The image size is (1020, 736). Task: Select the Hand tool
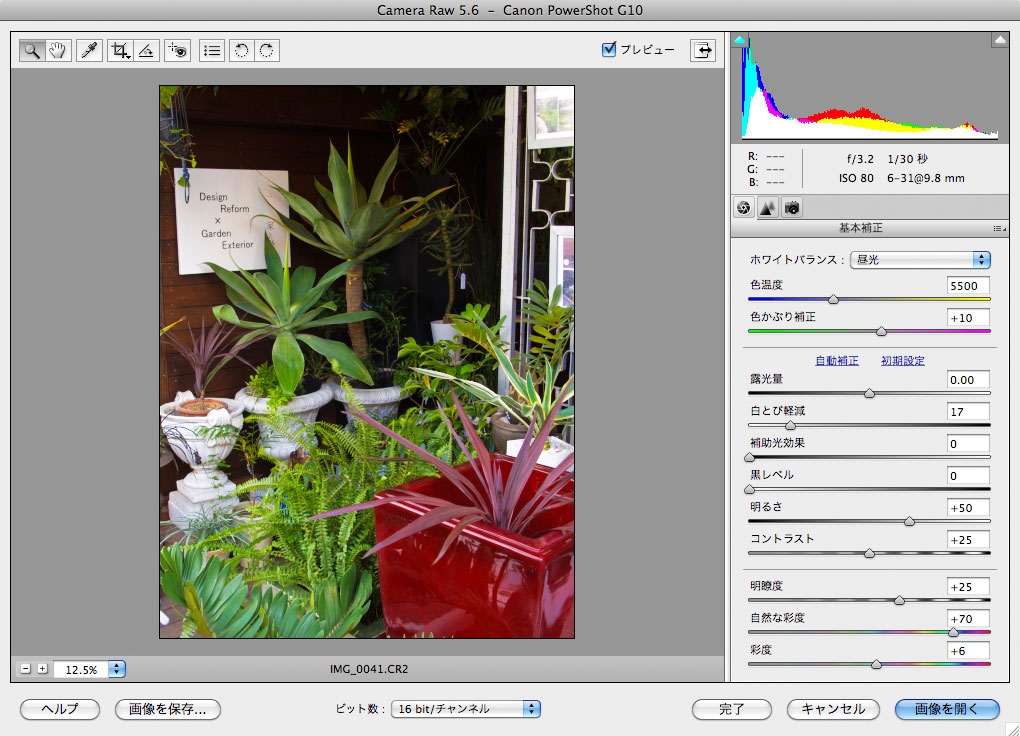[58, 51]
